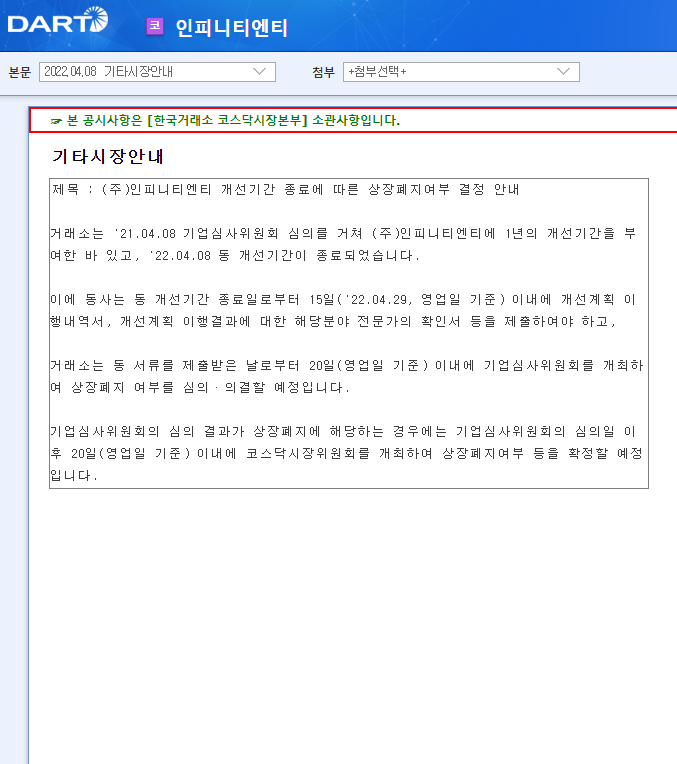Click the paragraph mentioning 15일('22.04.29
The height and width of the screenshot is (764, 677).
[x=343, y=310]
